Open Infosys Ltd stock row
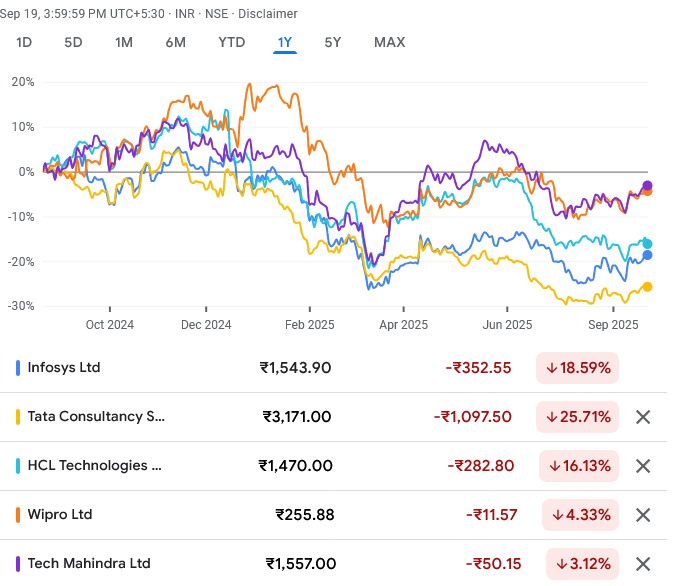 tap(64, 368)
